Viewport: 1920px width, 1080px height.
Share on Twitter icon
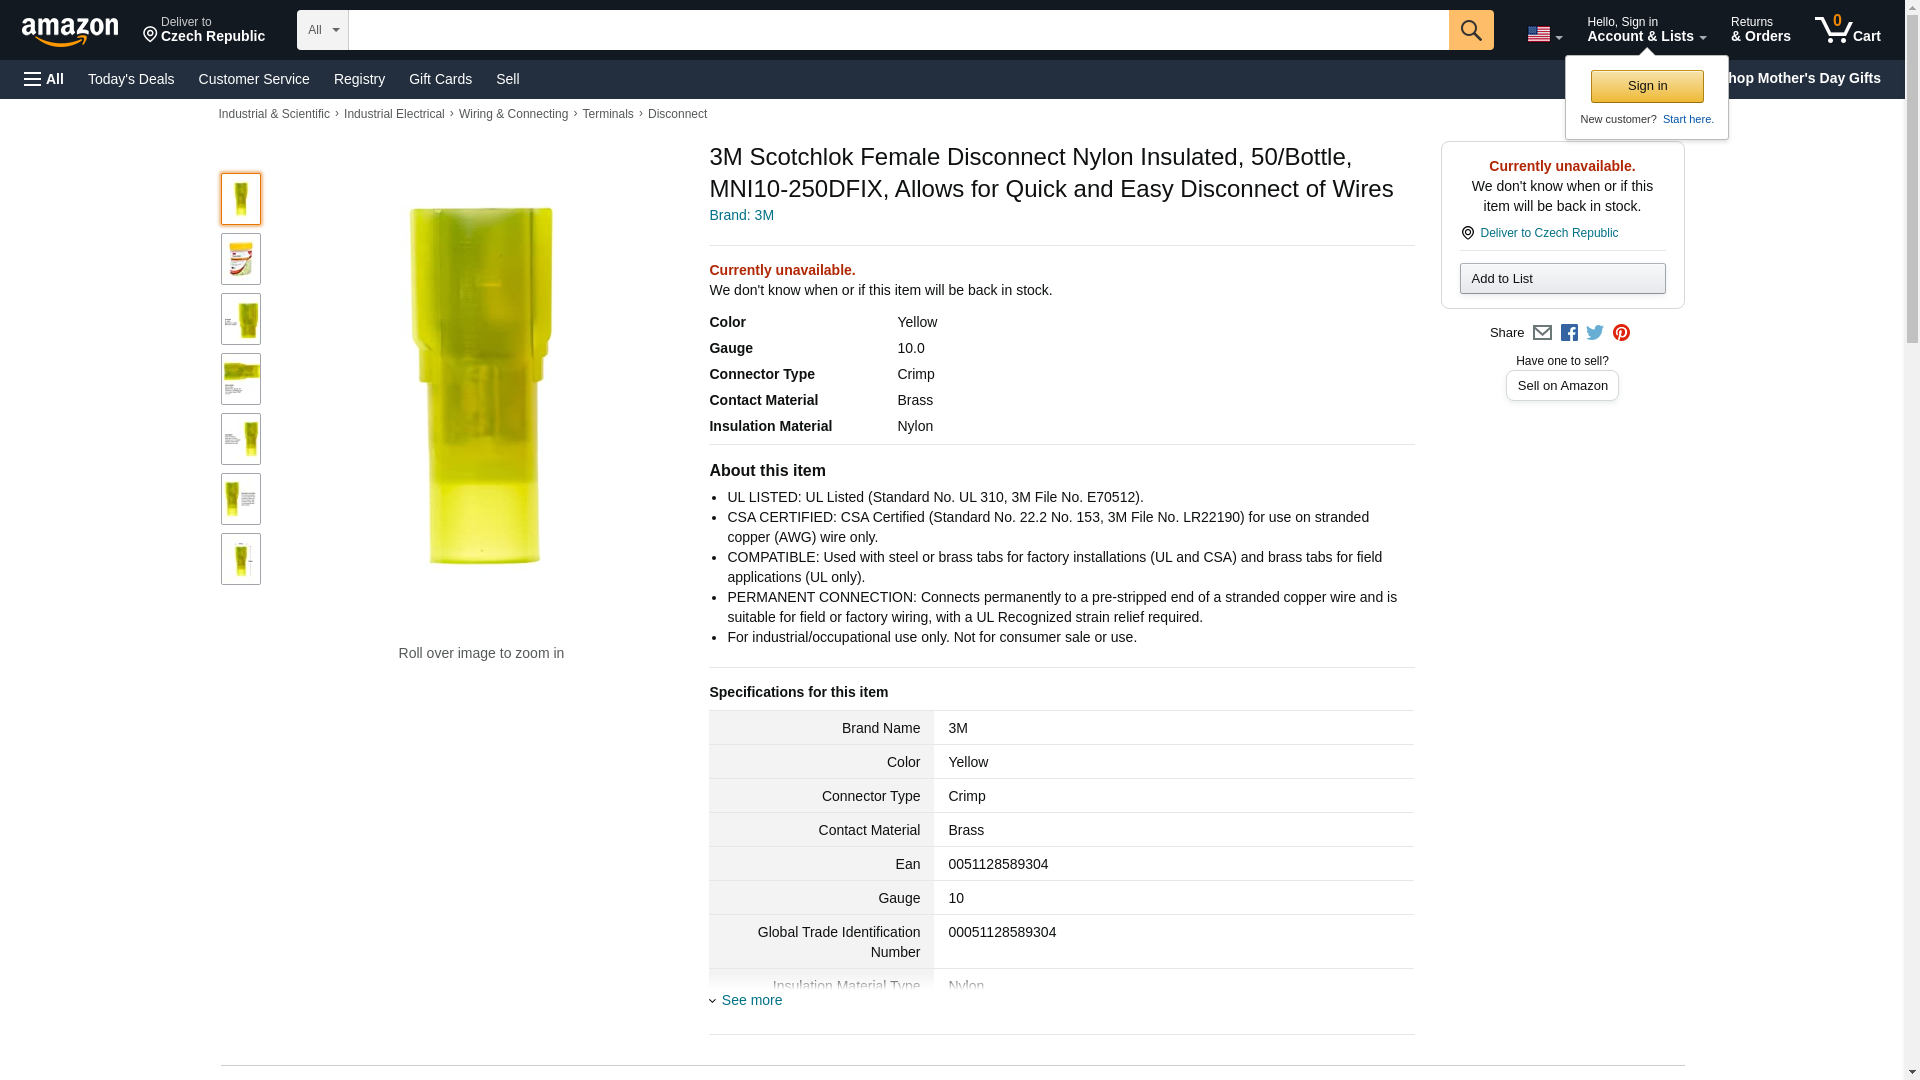(x=1595, y=333)
